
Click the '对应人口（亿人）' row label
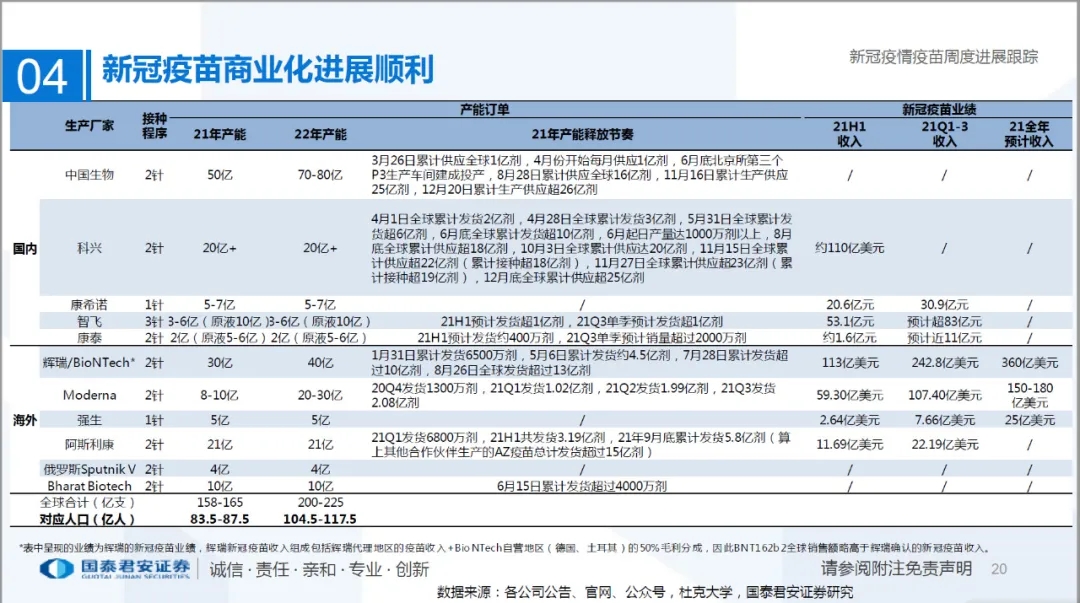(x=87, y=520)
